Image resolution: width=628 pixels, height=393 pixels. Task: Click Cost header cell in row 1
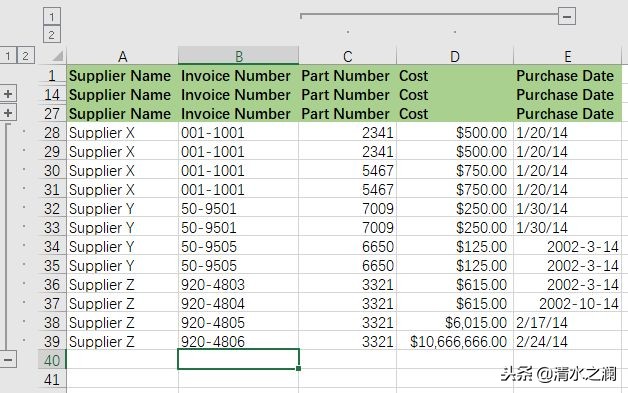[x=455, y=75]
